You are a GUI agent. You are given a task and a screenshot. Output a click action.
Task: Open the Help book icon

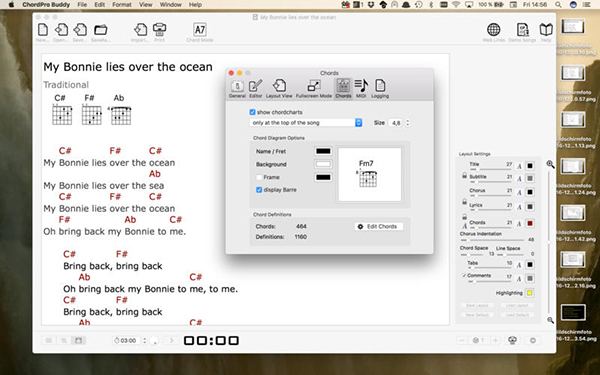(546, 29)
